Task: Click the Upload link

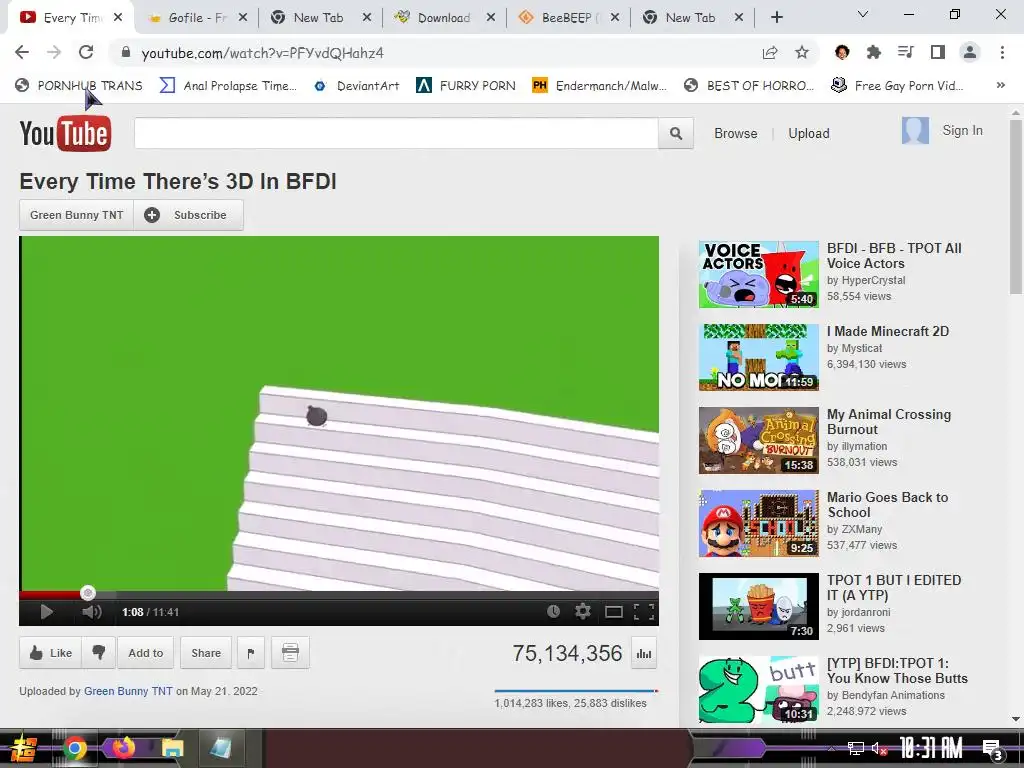Action: (x=808, y=133)
